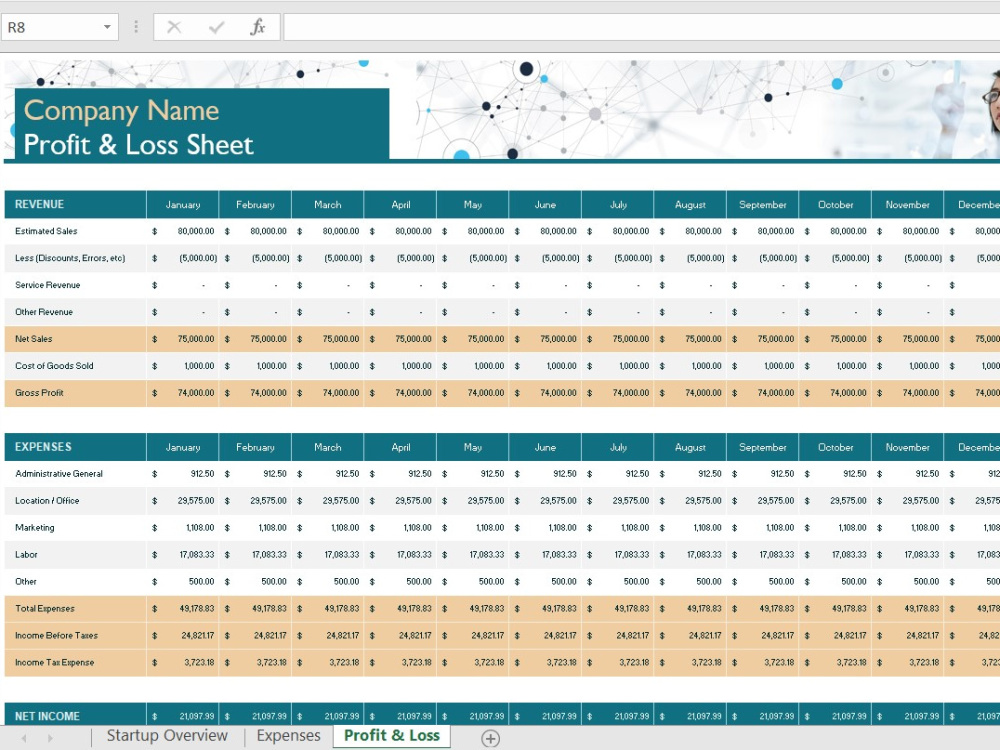Select March column header in Revenue table

[328, 205]
